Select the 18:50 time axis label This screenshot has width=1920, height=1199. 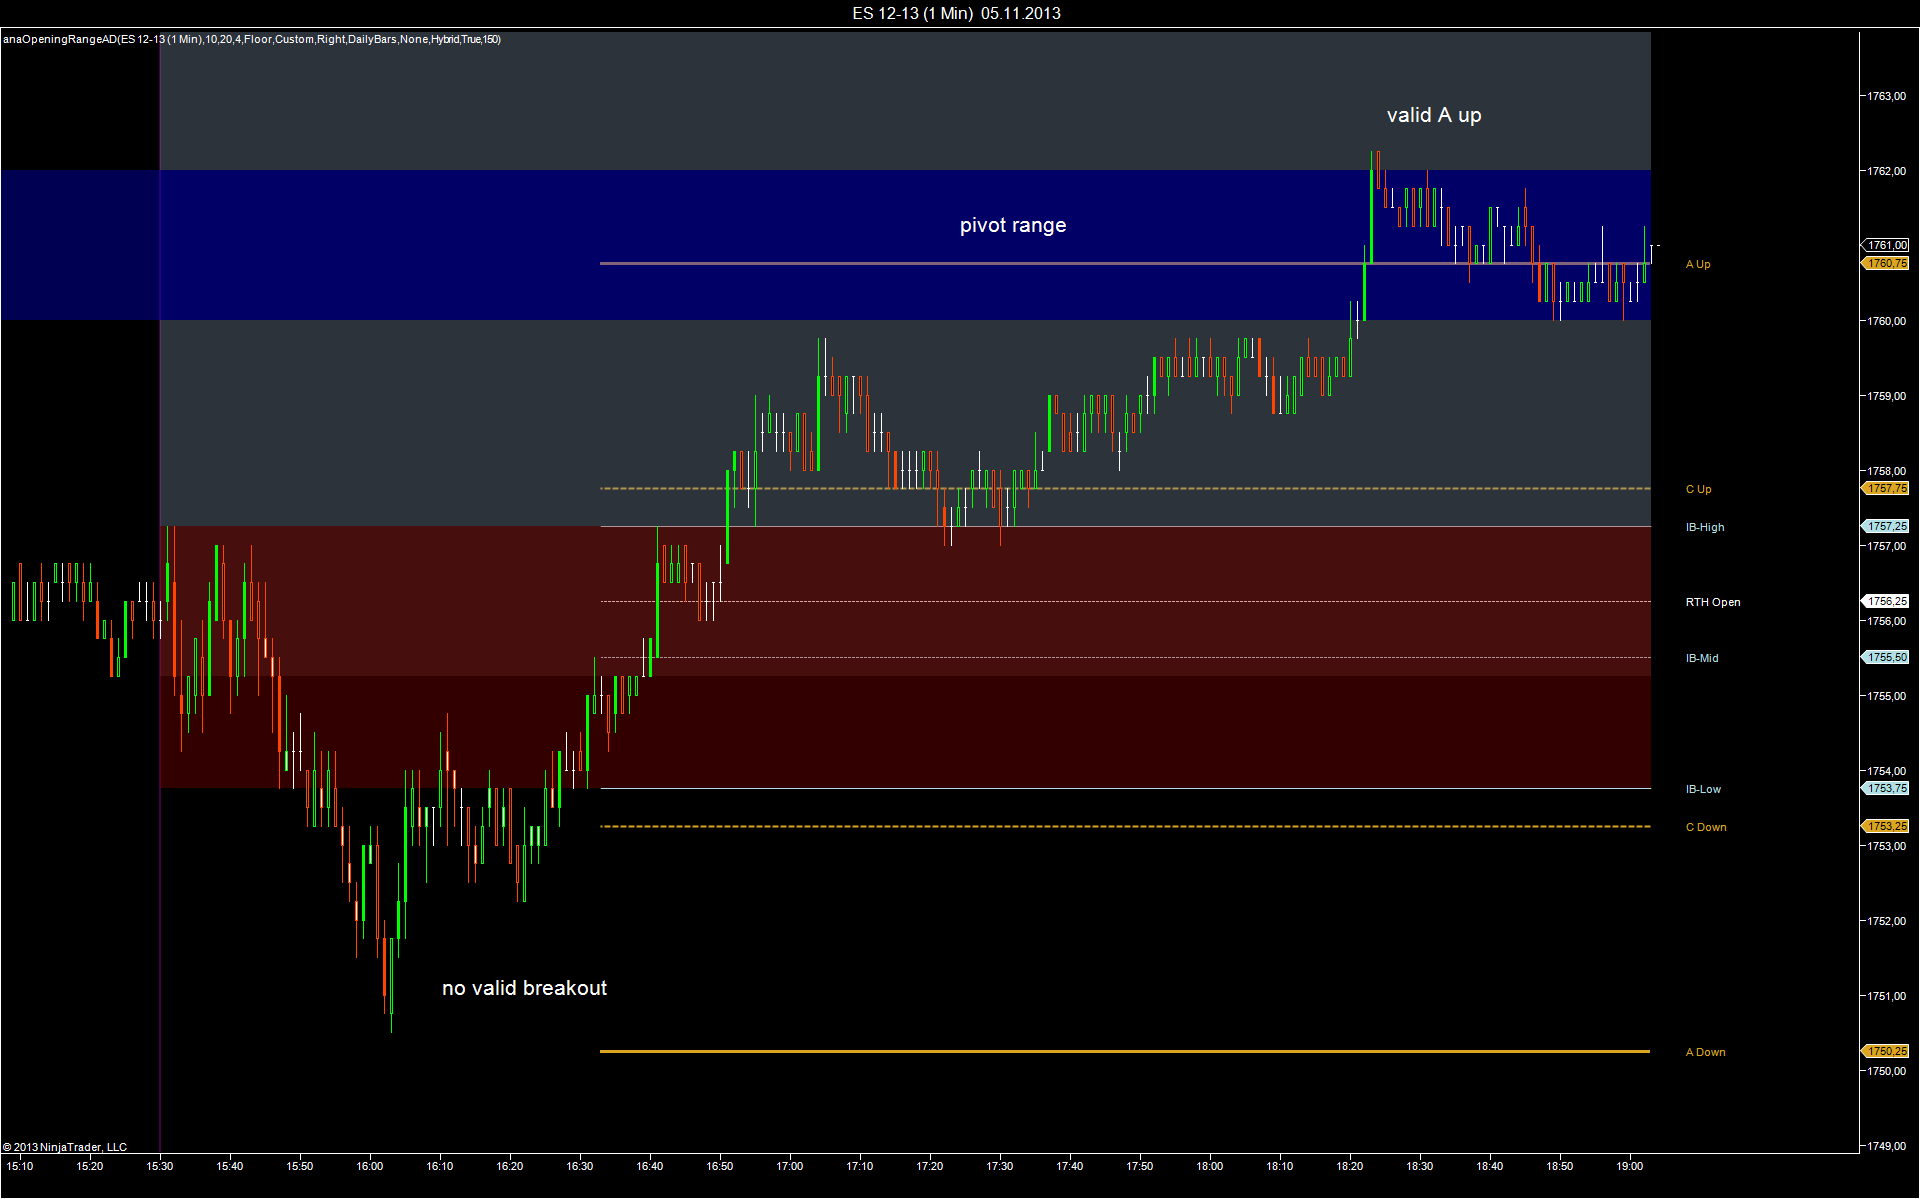[x=1560, y=1166]
